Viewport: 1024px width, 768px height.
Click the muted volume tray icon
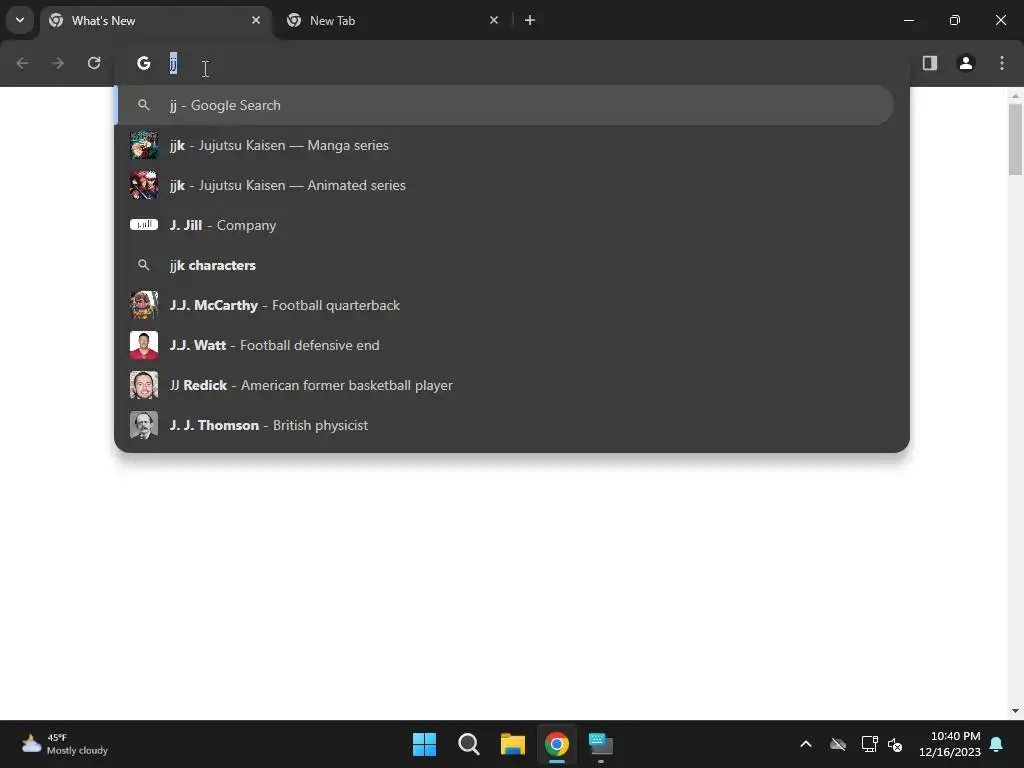pyautogui.click(x=895, y=744)
